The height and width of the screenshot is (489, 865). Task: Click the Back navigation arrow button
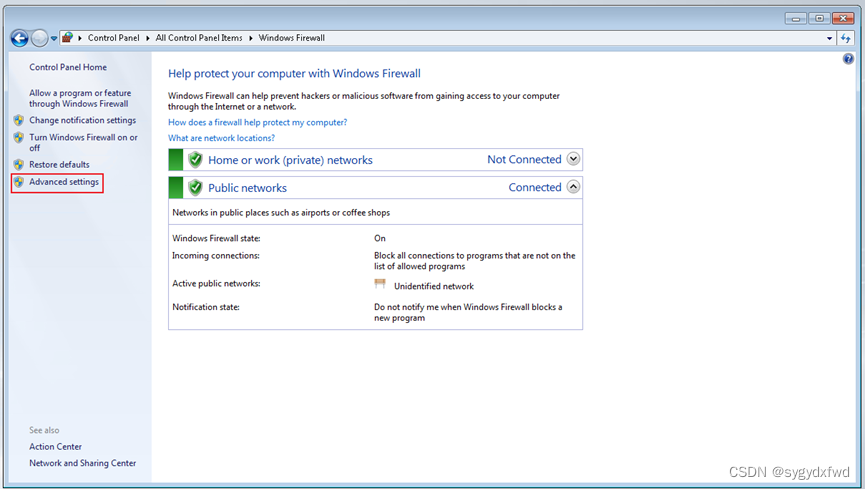[x=19, y=38]
